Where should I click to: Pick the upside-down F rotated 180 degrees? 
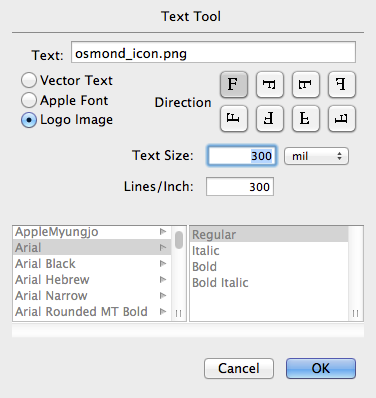[x=270, y=118]
